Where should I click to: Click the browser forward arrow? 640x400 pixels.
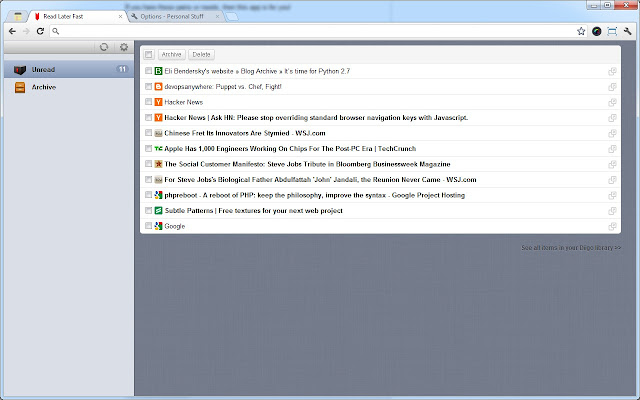(26, 31)
